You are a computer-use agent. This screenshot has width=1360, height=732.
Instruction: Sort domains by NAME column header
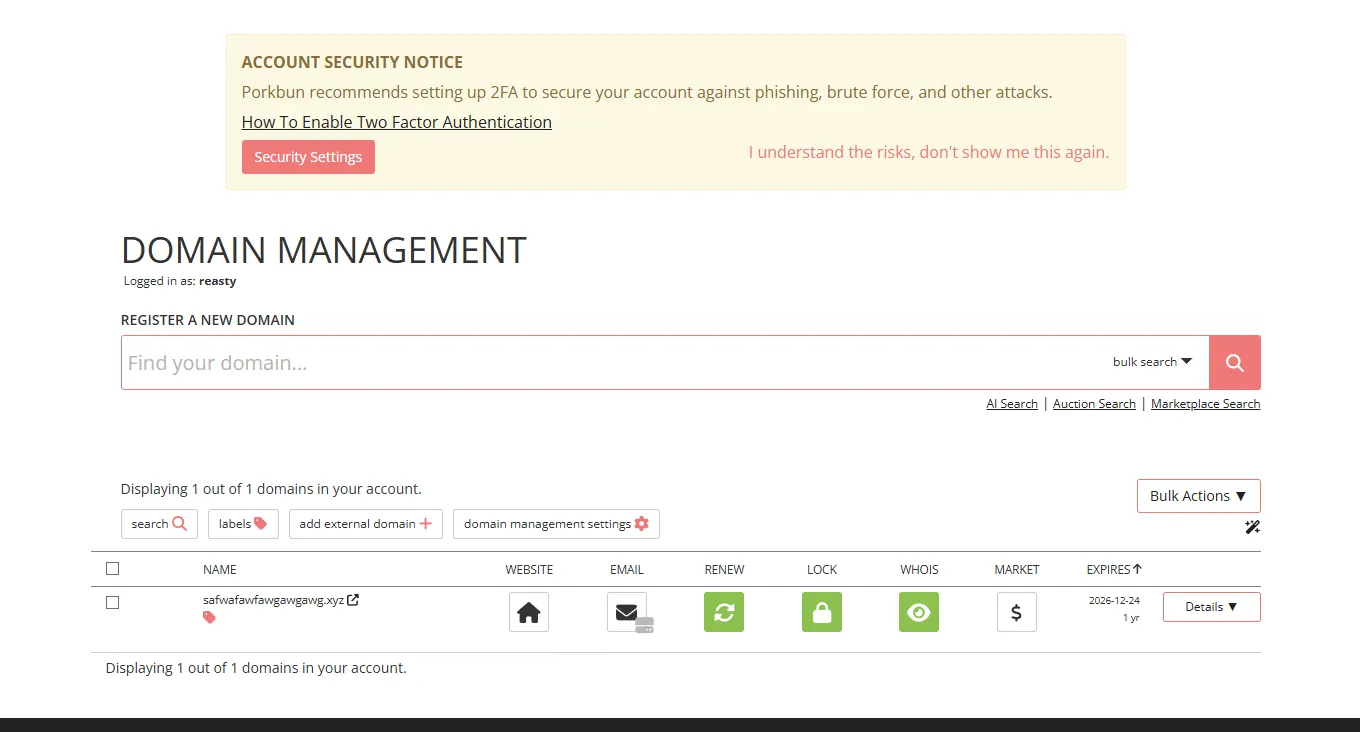tap(219, 569)
